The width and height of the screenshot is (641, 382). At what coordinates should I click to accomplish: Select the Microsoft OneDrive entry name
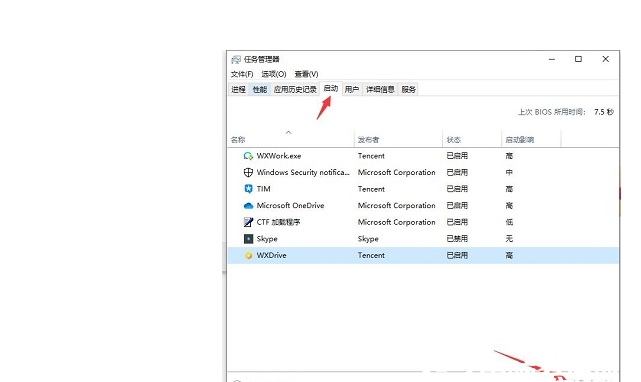coord(290,206)
